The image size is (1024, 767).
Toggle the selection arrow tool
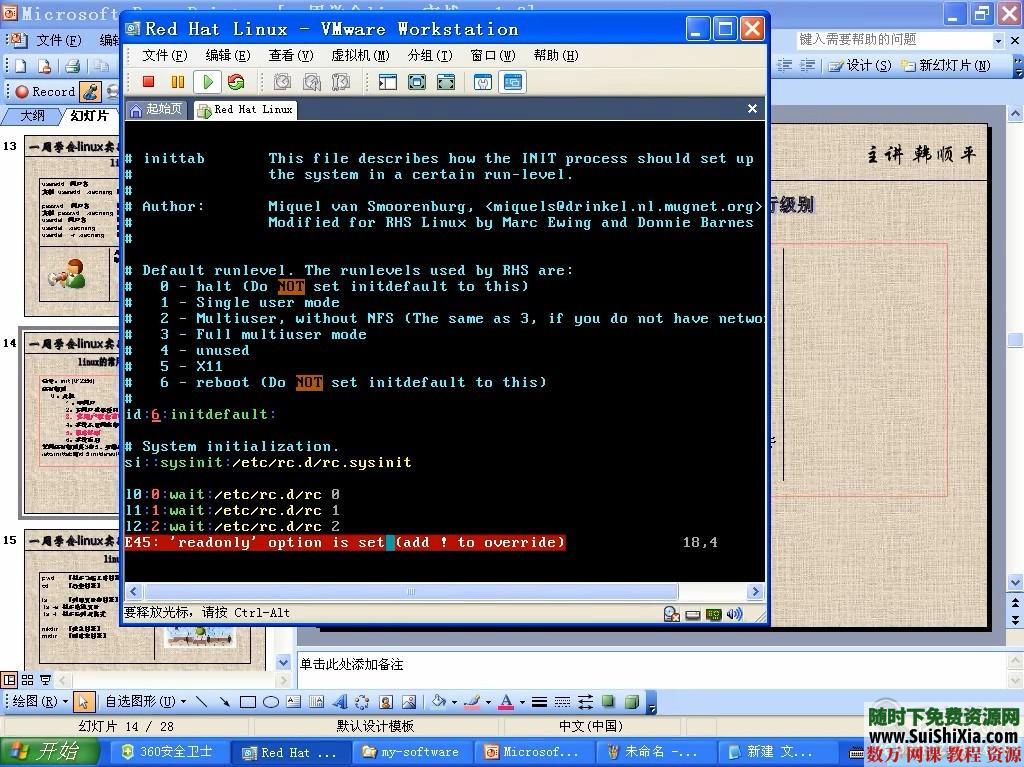tap(82, 701)
